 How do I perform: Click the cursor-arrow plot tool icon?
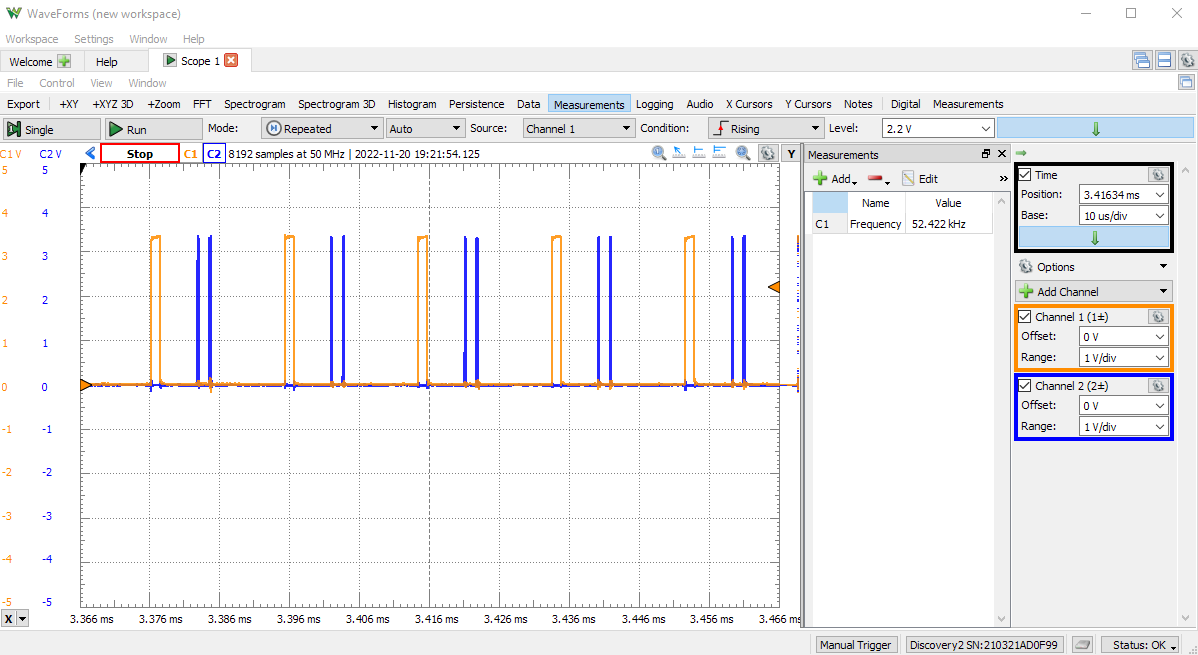click(x=678, y=153)
